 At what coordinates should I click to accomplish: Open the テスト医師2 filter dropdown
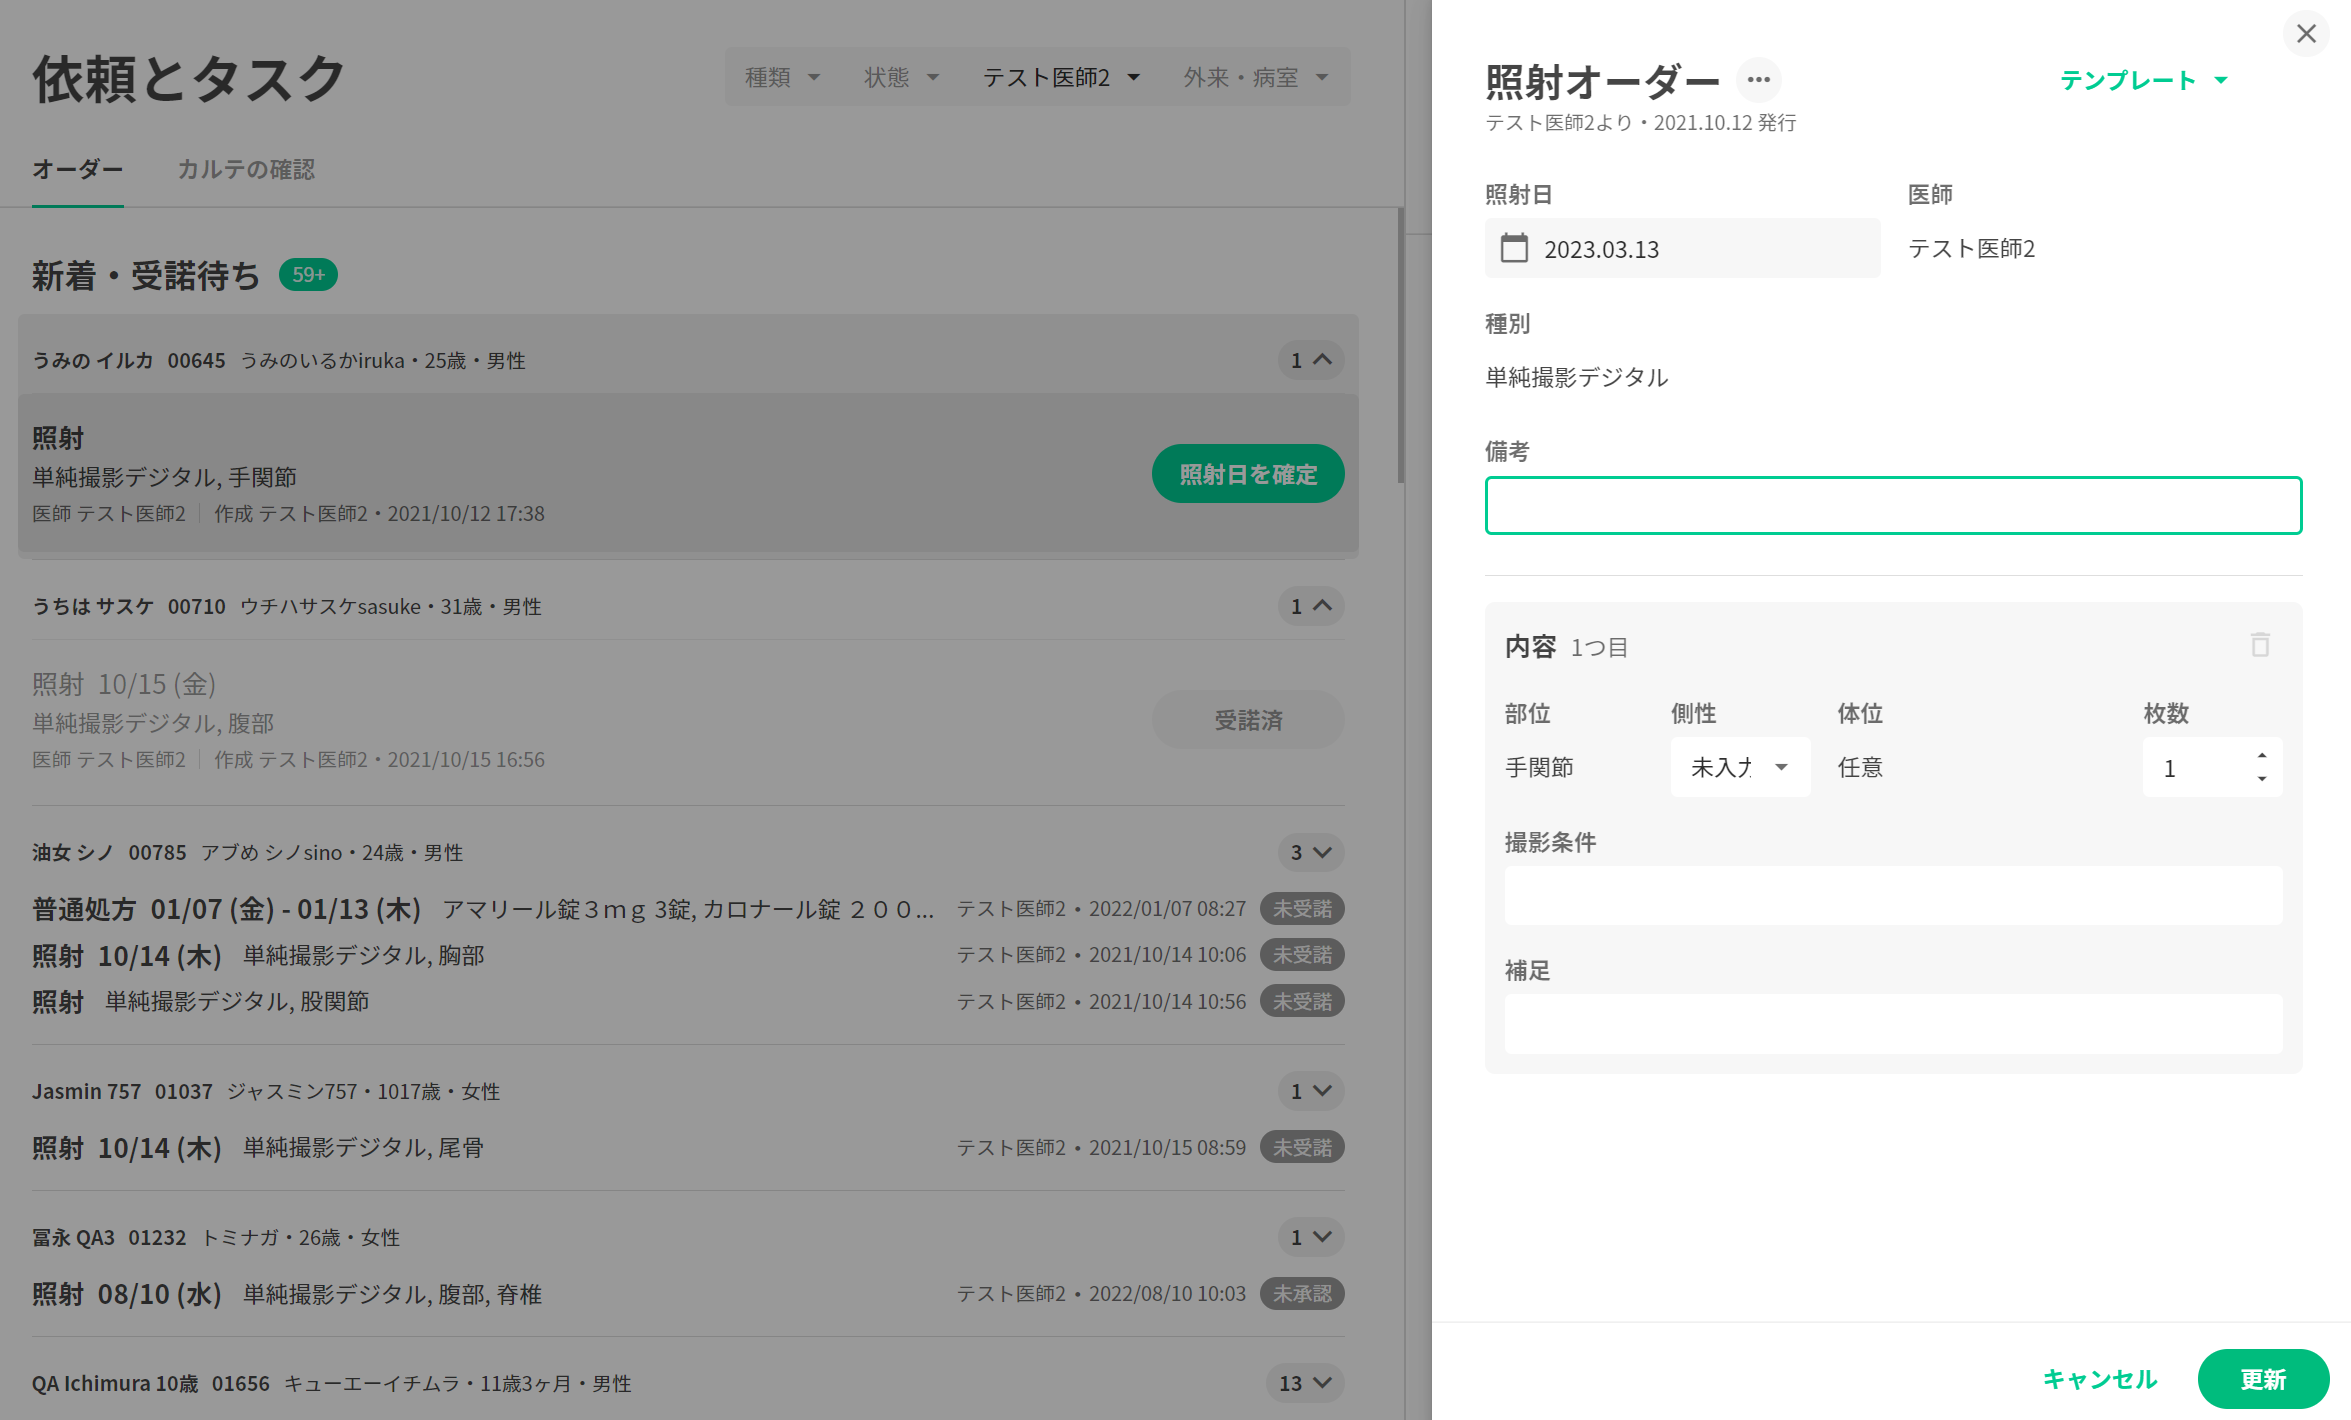pos(1060,77)
